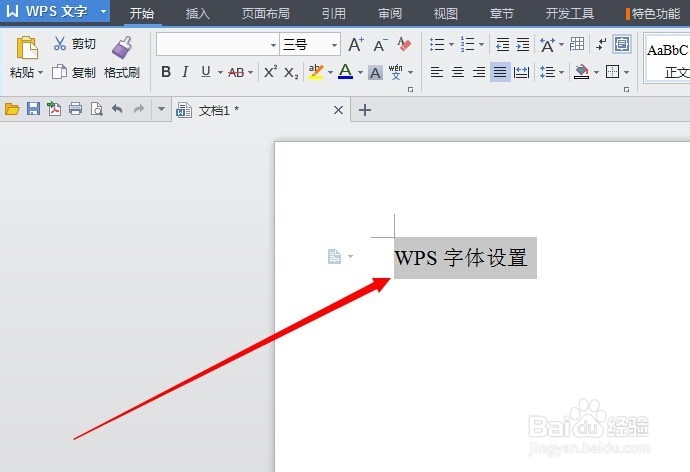The image size is (690, 472).
Task: Toggle Underline formatting
Action: pyautogui.click(x=206, y=72)
